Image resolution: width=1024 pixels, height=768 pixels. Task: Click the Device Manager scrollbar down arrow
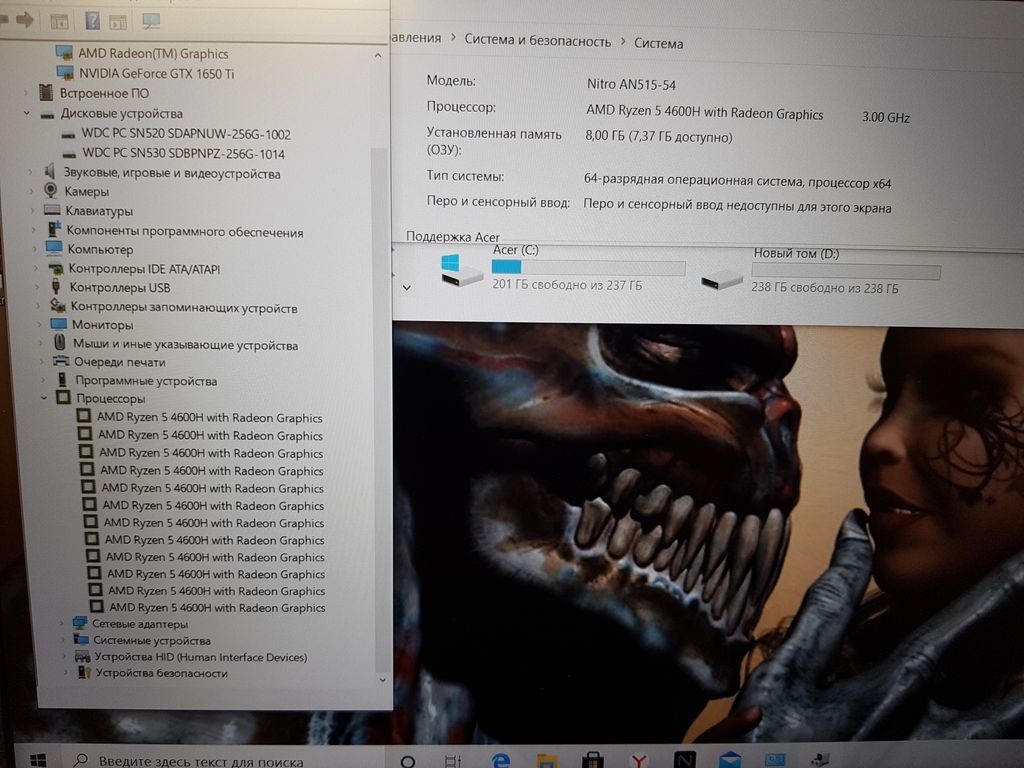(382, 680)
